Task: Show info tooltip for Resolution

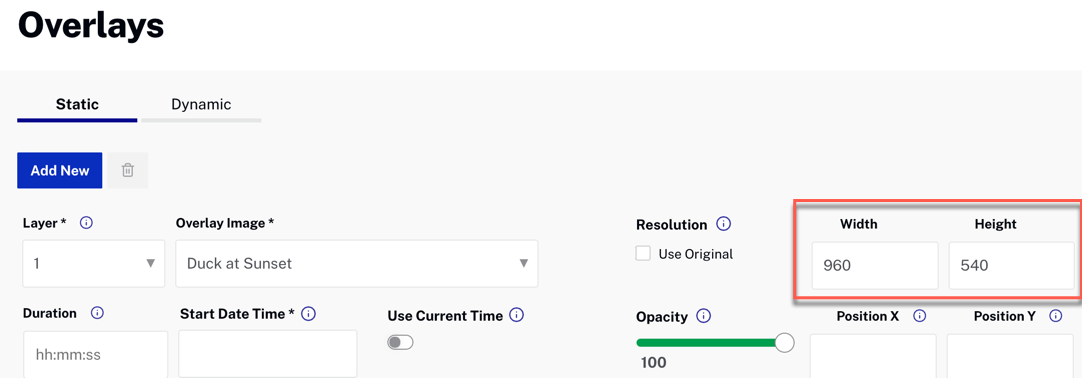Action: 723,224
